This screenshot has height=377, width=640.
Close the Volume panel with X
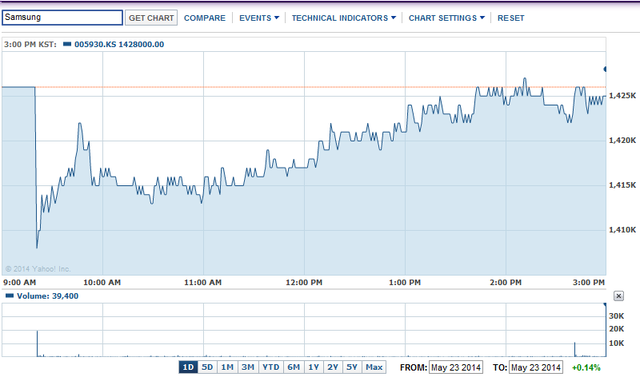(619, 296)
